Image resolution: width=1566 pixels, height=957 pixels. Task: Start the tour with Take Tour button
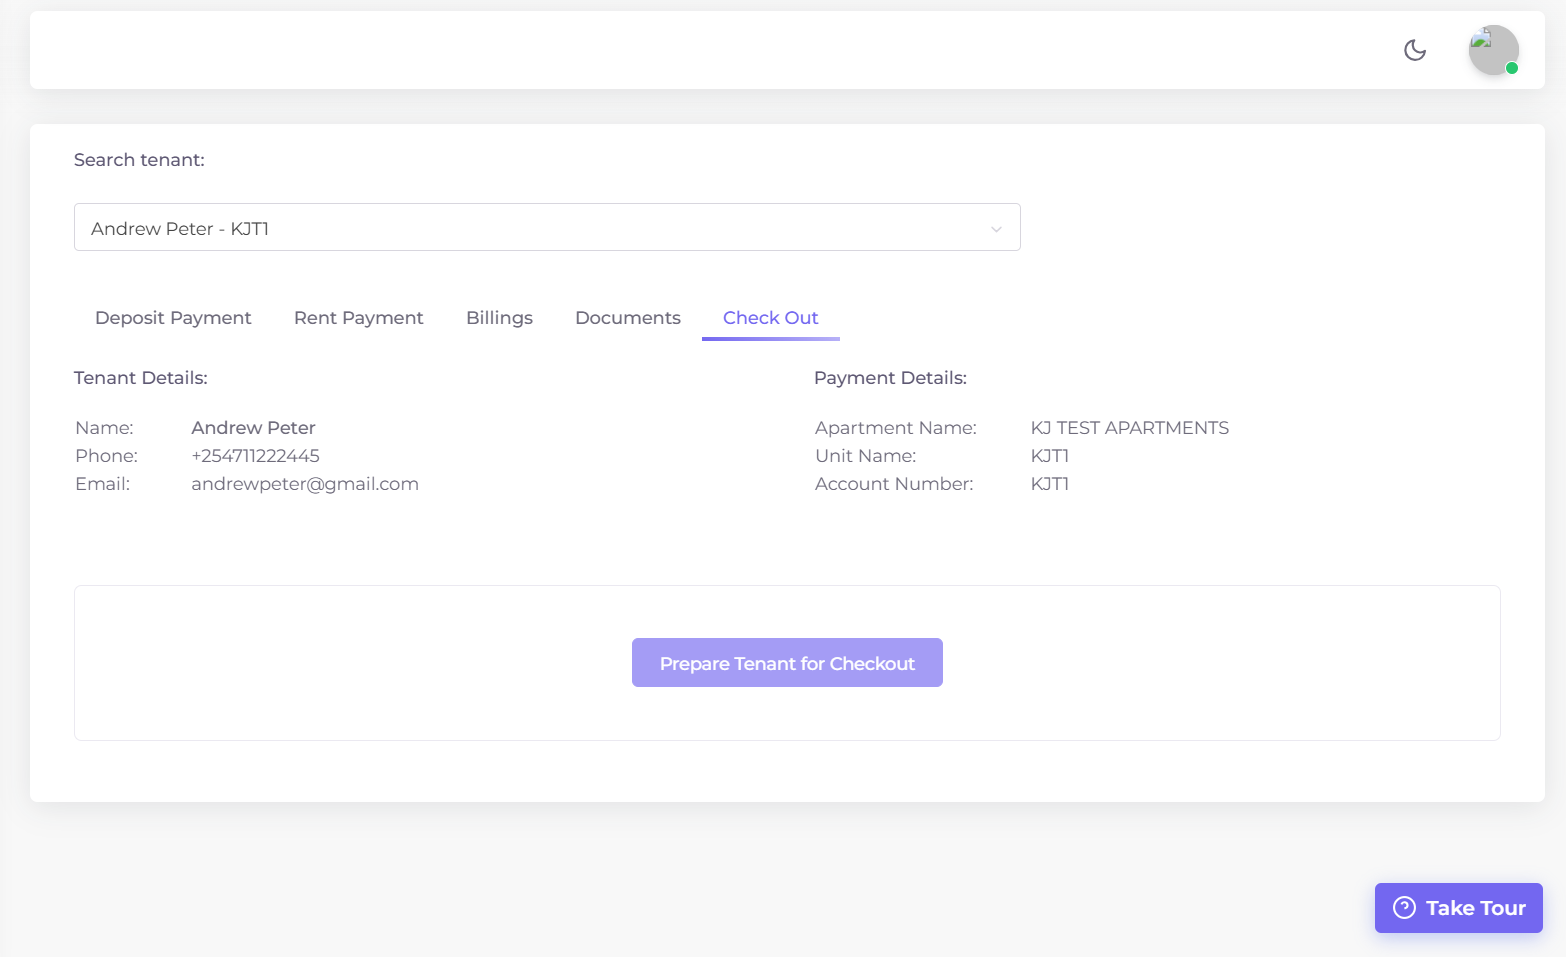(x=1459, y=908)
